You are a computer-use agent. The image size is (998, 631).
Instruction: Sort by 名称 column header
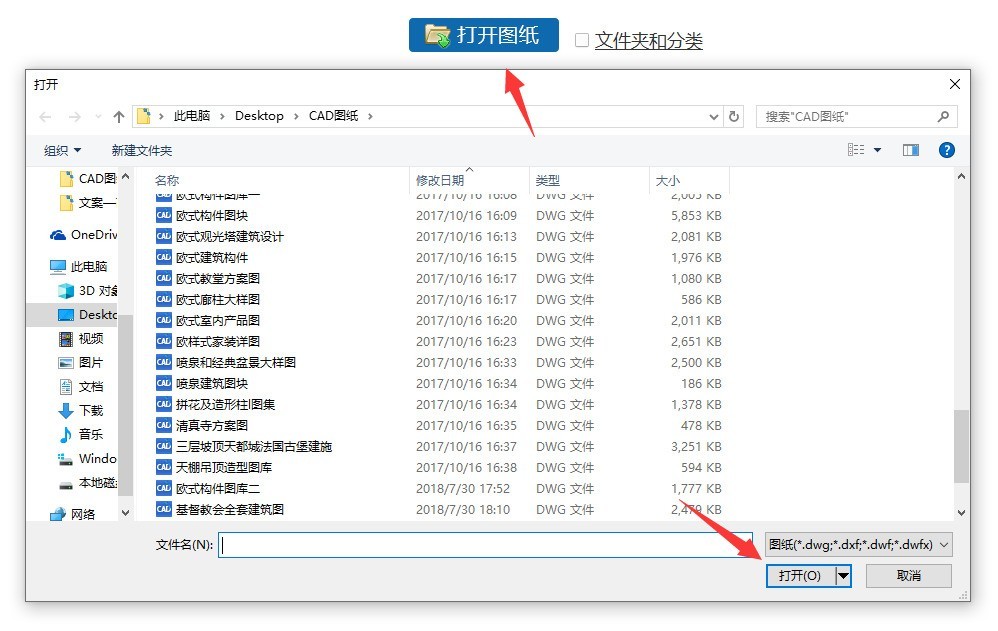167,180
